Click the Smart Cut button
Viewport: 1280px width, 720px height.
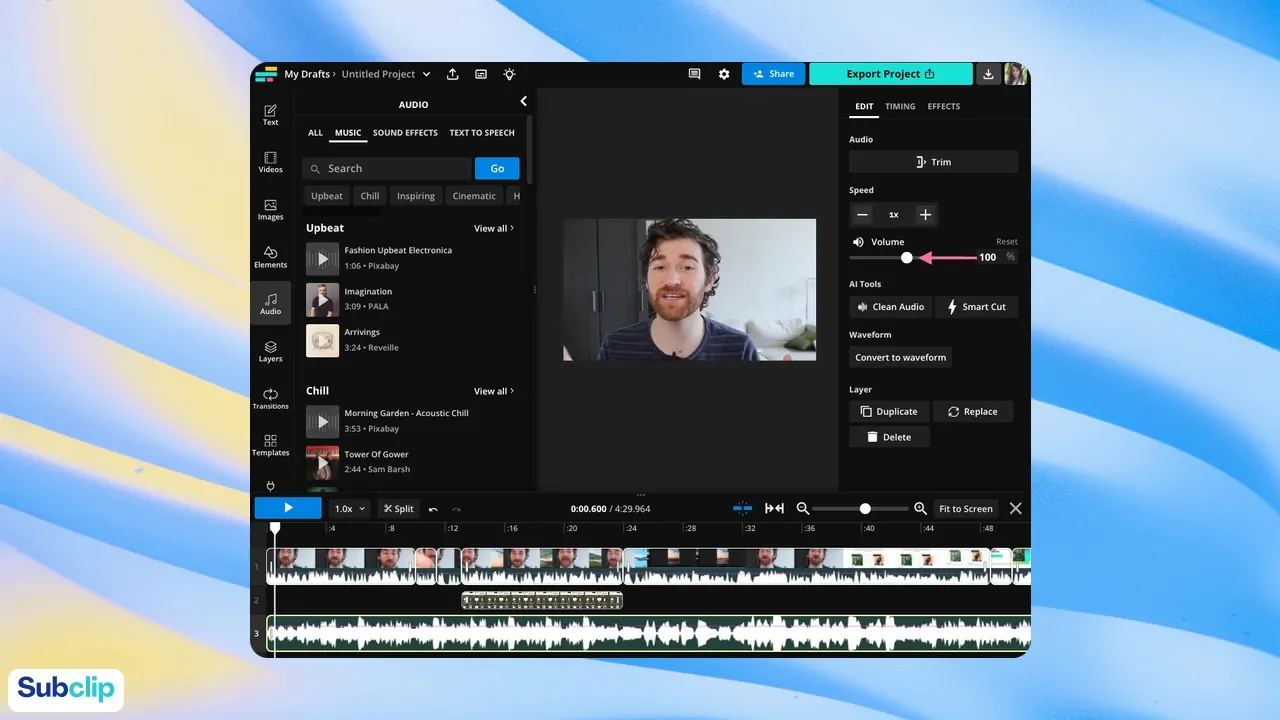click(976, 307)
